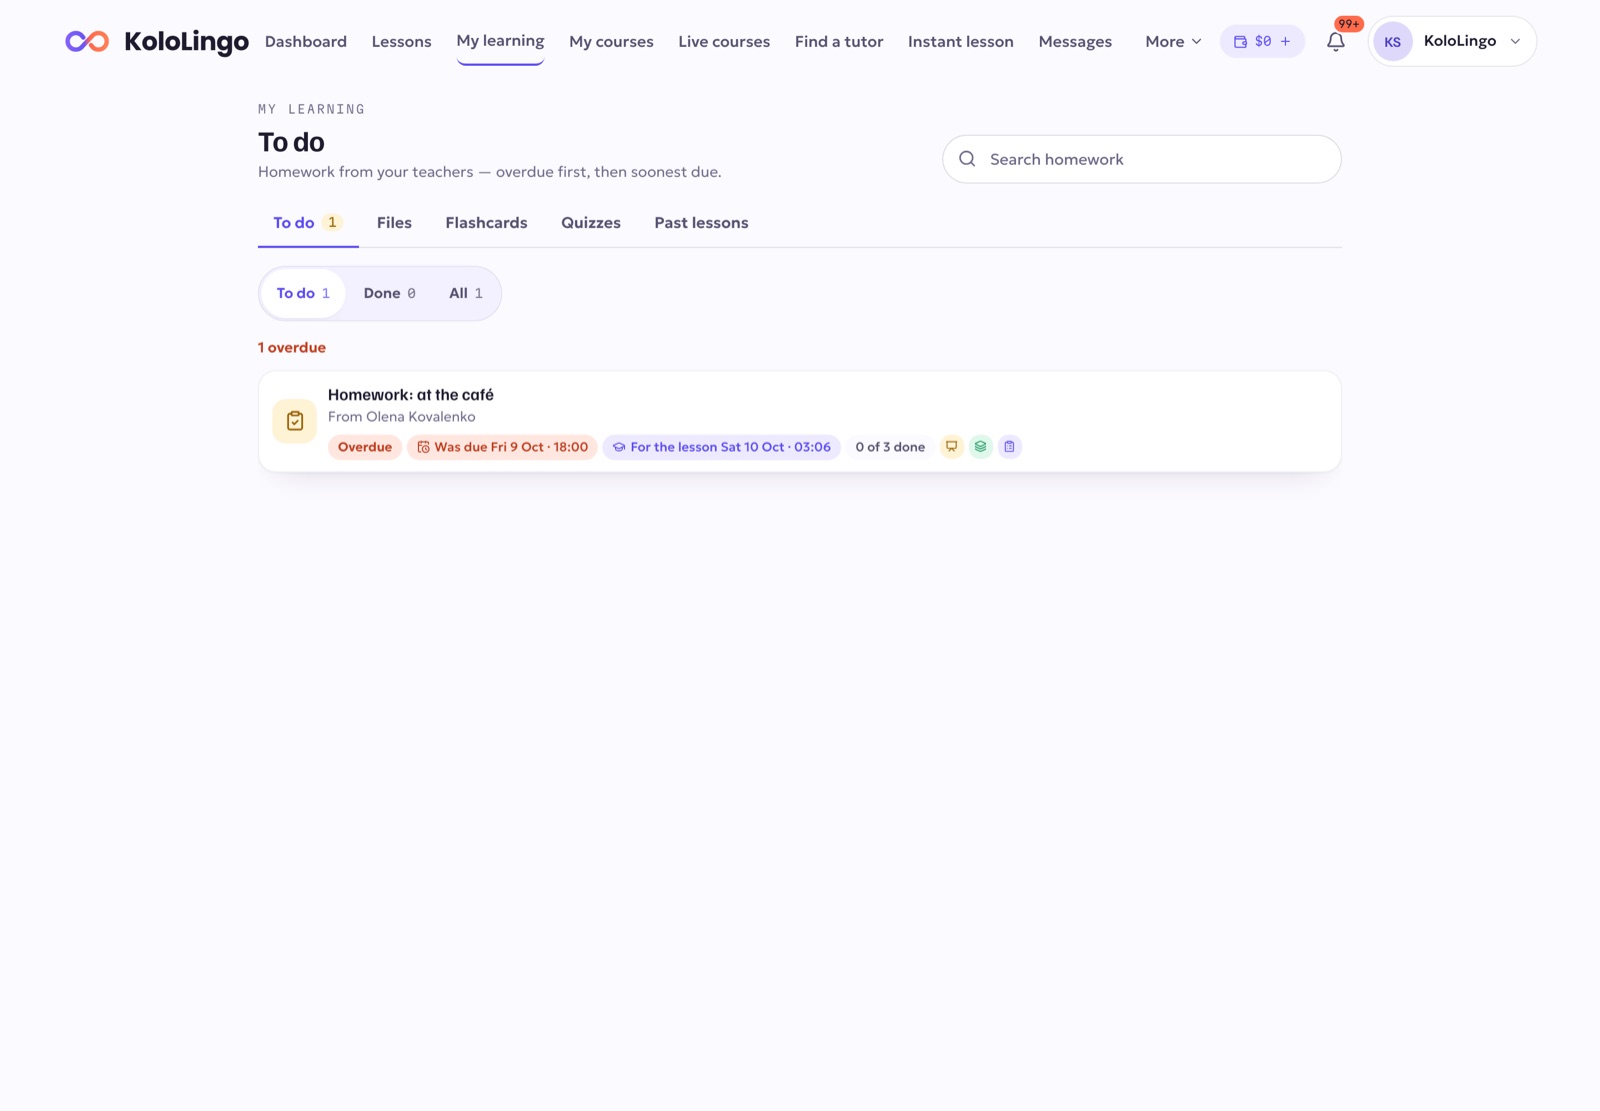The width and height of the screenshot is (1600, 1111).
Task: Navigate to Live courses
Action: pyautogui.click(x=724, y=41)
